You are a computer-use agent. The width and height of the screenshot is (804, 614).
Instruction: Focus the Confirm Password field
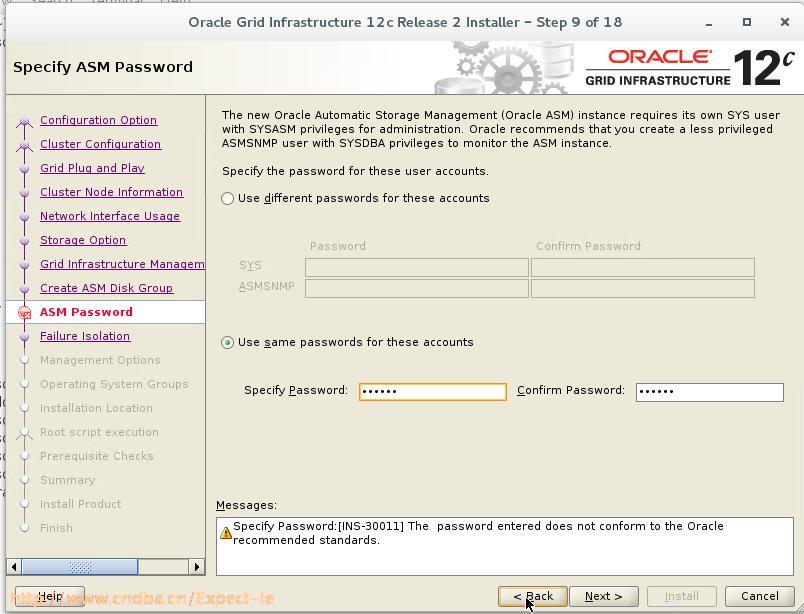pyautogui.click(x=710, y=392)
